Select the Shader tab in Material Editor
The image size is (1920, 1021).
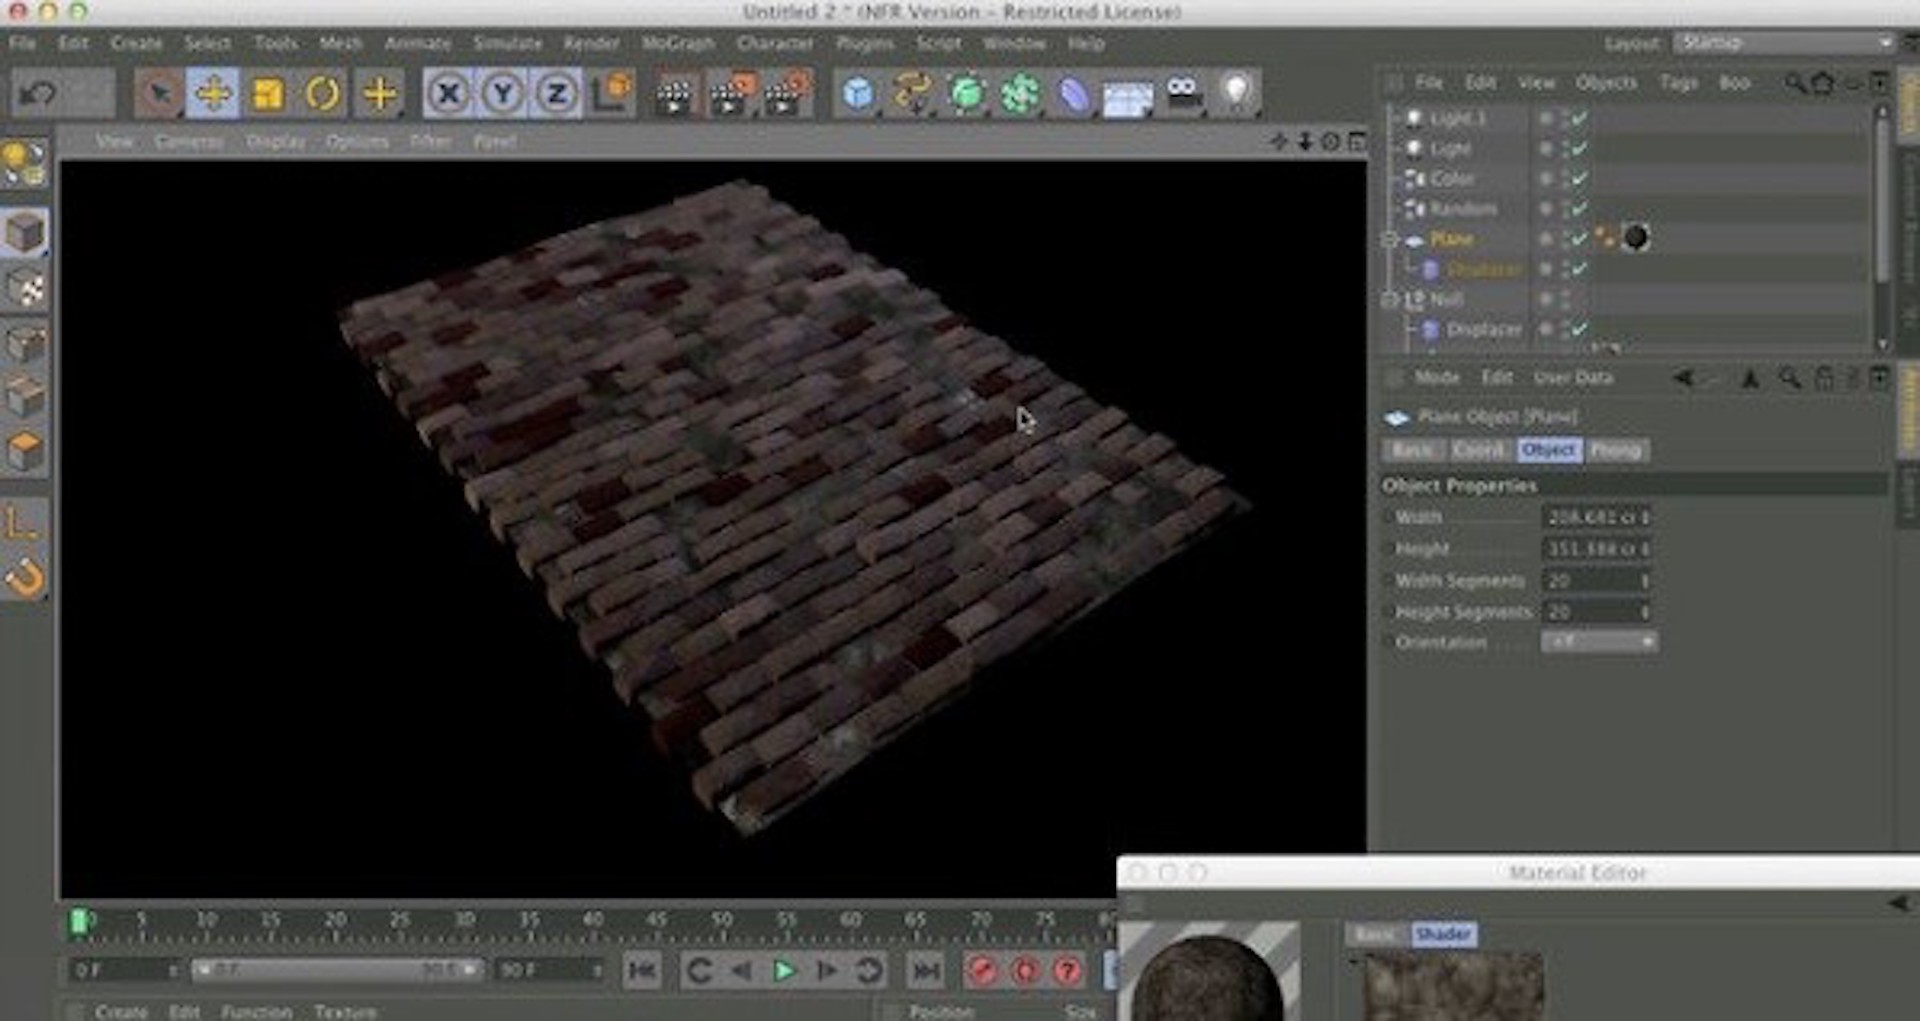pyautogui.click(x=1444, y=934)
